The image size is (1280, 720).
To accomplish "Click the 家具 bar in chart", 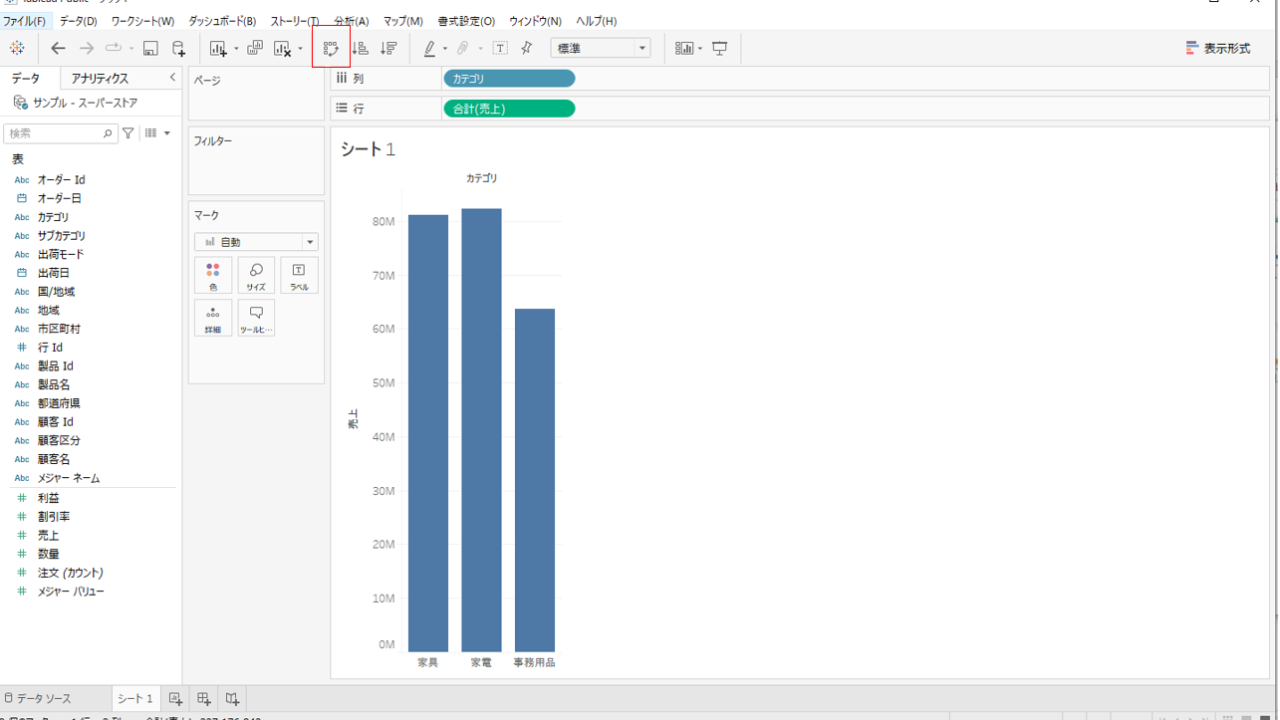I will click(x=428, y=433).
